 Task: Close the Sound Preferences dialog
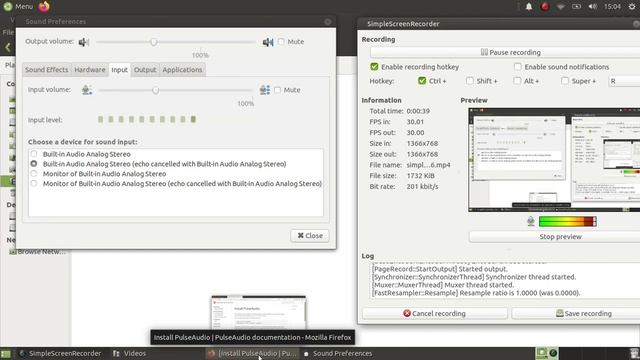pos(310,236)
